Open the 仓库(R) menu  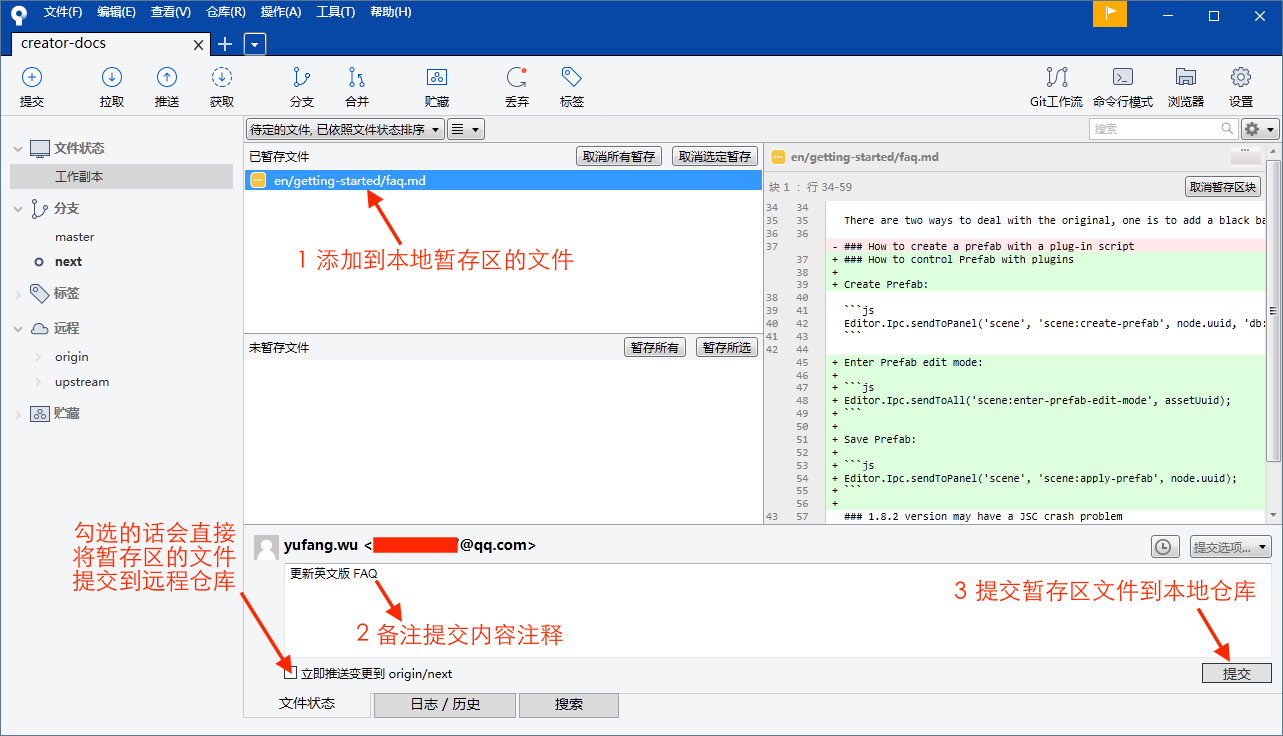(226, 12)
